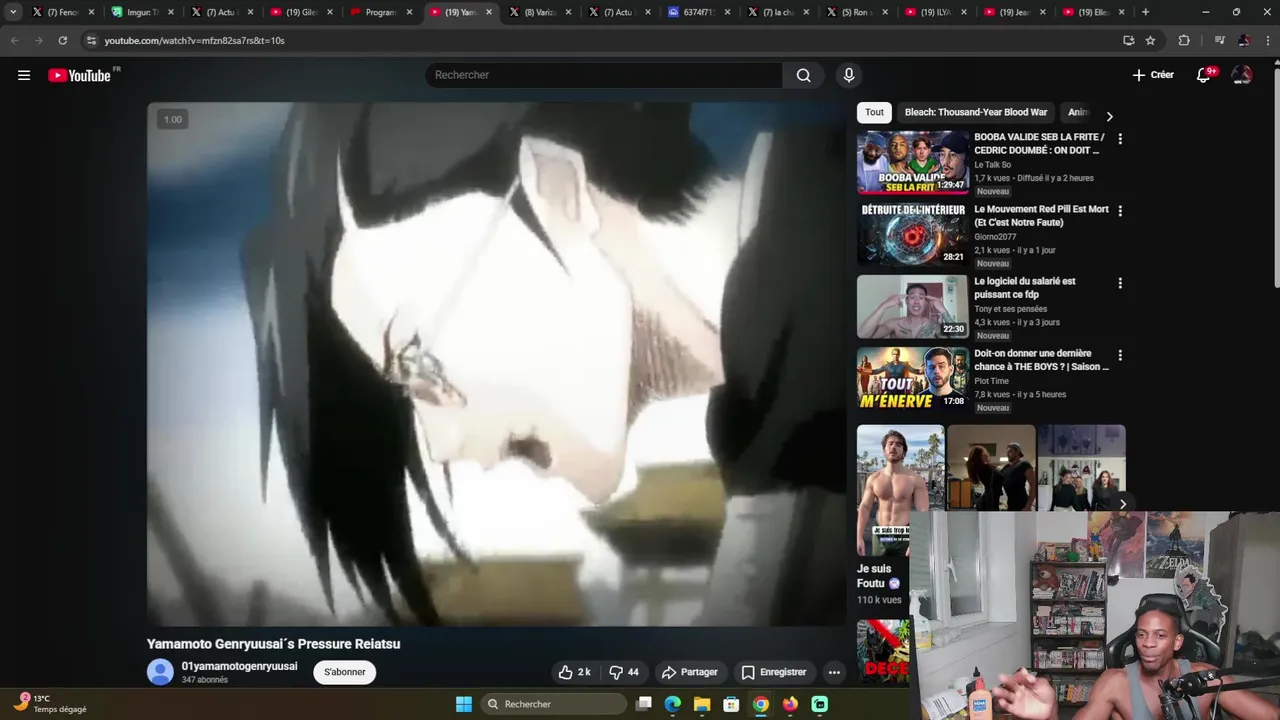
Task: Open the notifications bell
Action: pos(1204,75)
